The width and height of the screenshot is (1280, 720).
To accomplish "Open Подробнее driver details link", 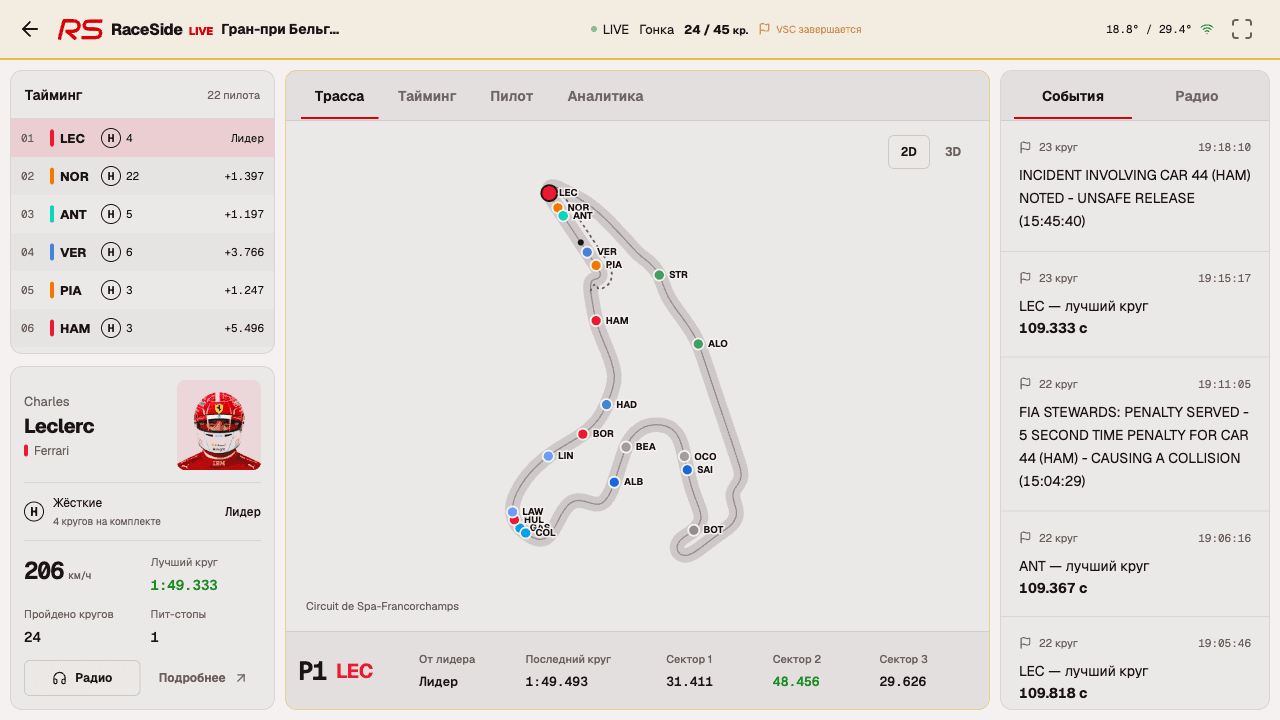I will tap(203, 678).
